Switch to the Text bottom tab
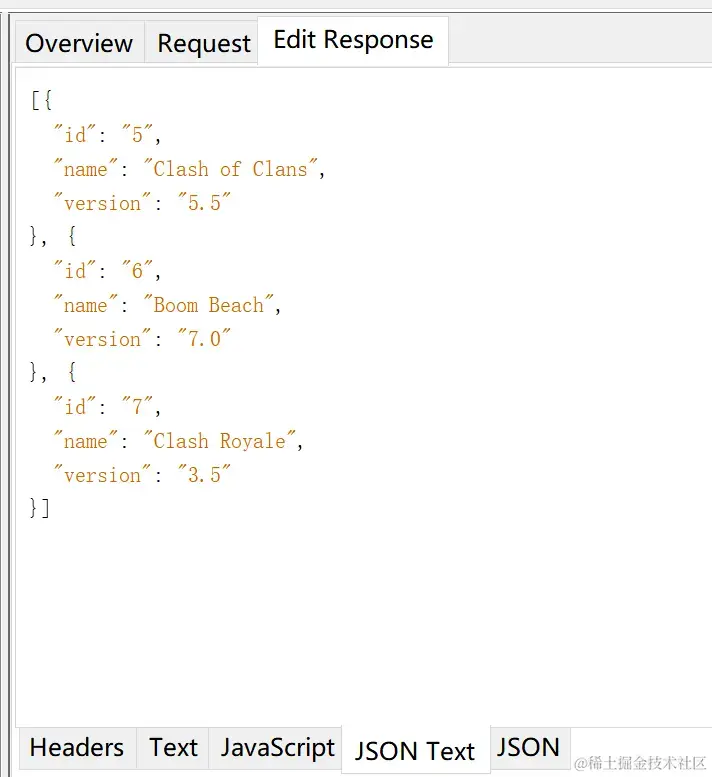This screenshot has width=712, height=777. click(173, 747)
